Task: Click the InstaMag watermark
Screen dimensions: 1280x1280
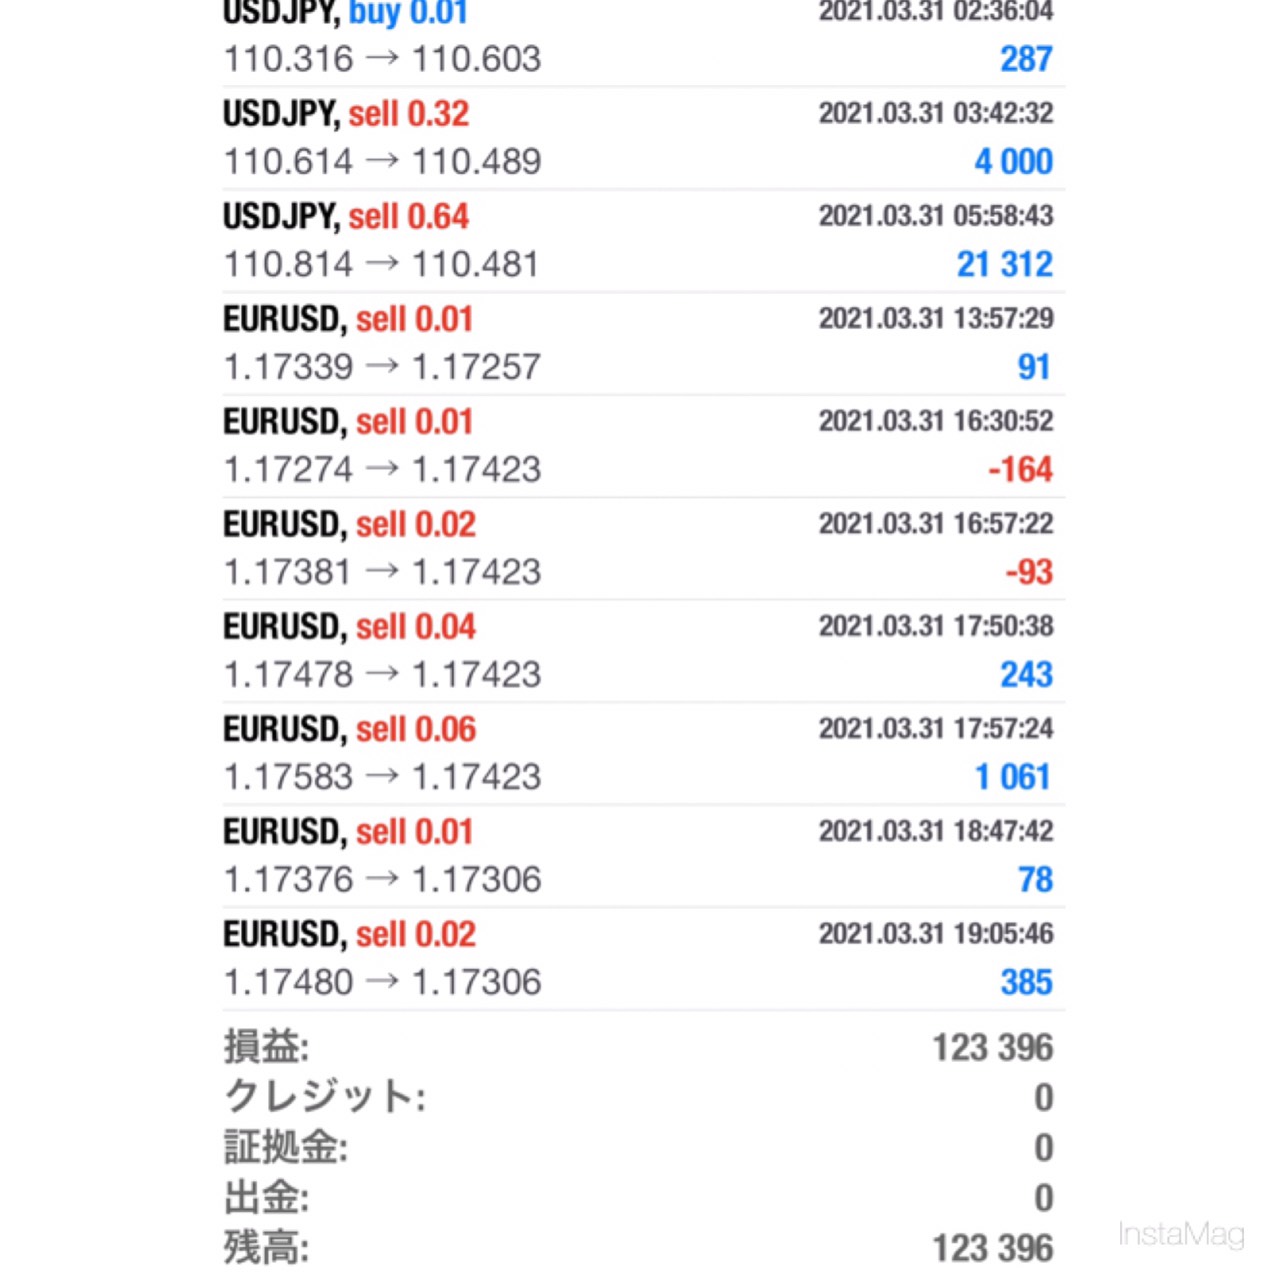Action: pyautogui.click(x=1181, y=1234)
